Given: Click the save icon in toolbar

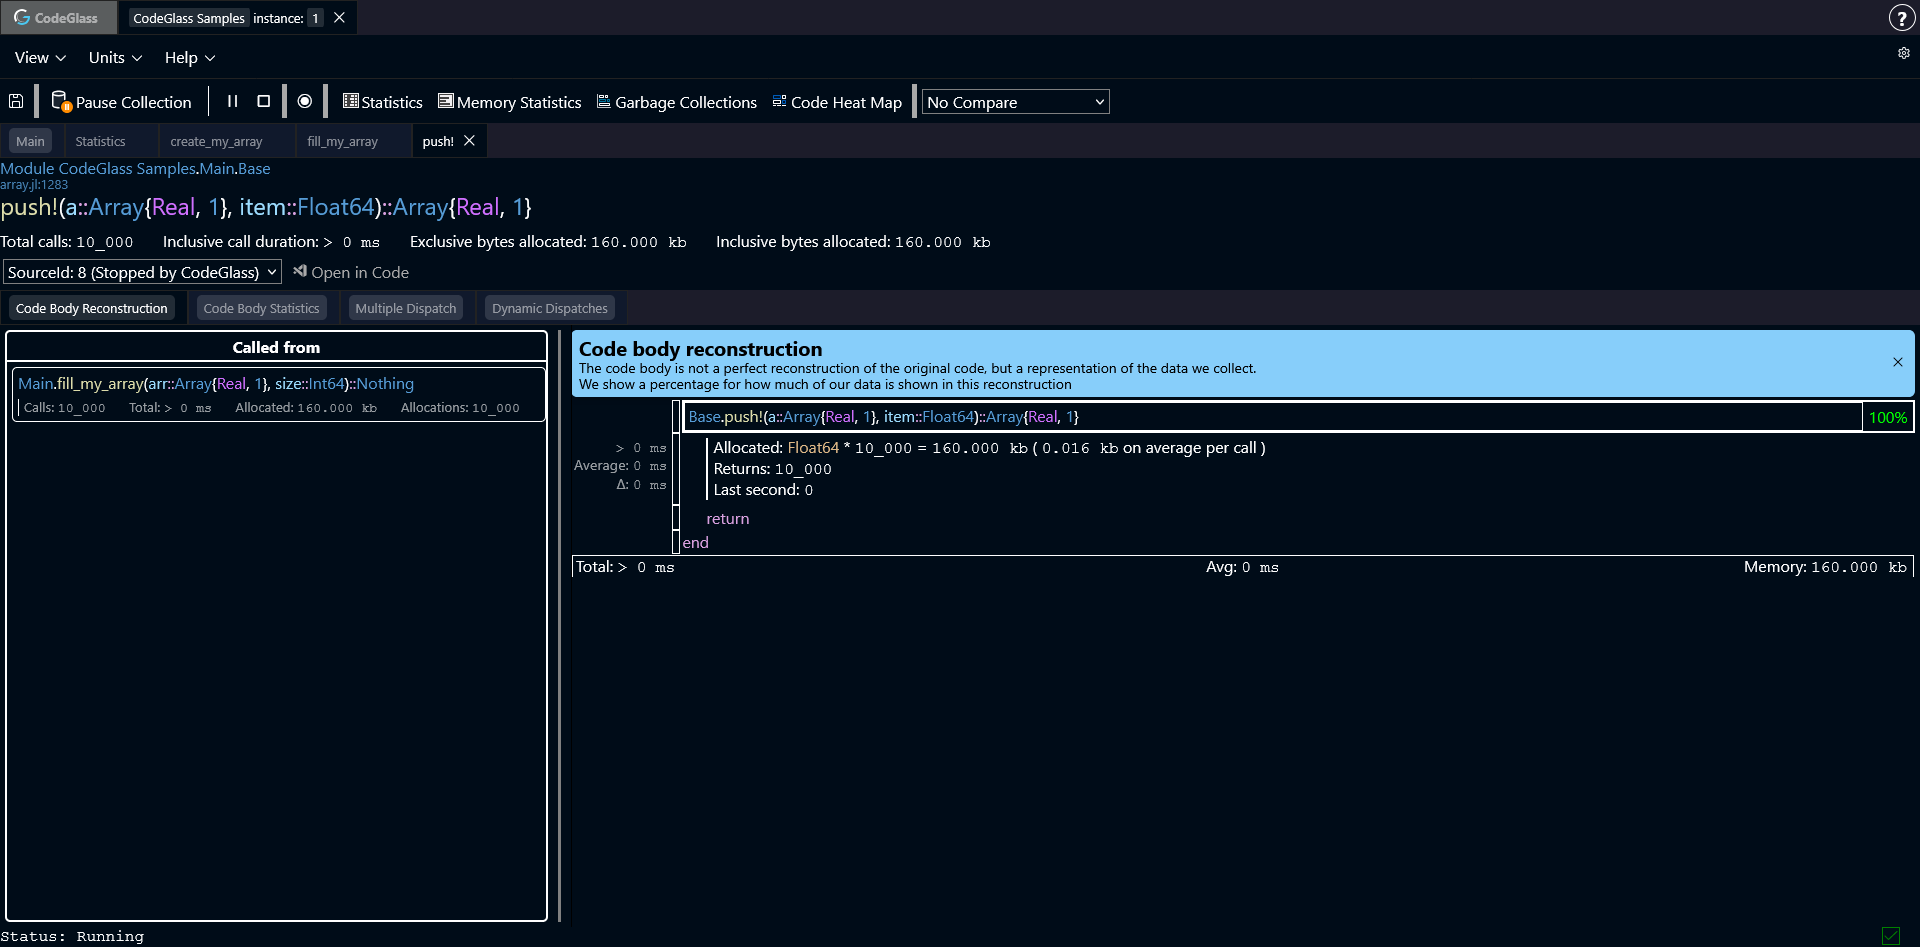Looking at the screenshot, I should tap(16, 101).
